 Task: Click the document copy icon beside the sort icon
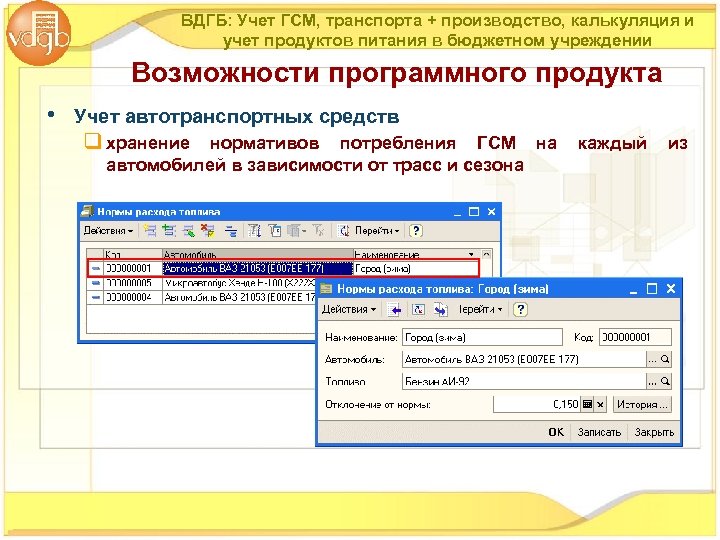pos(275,231)
